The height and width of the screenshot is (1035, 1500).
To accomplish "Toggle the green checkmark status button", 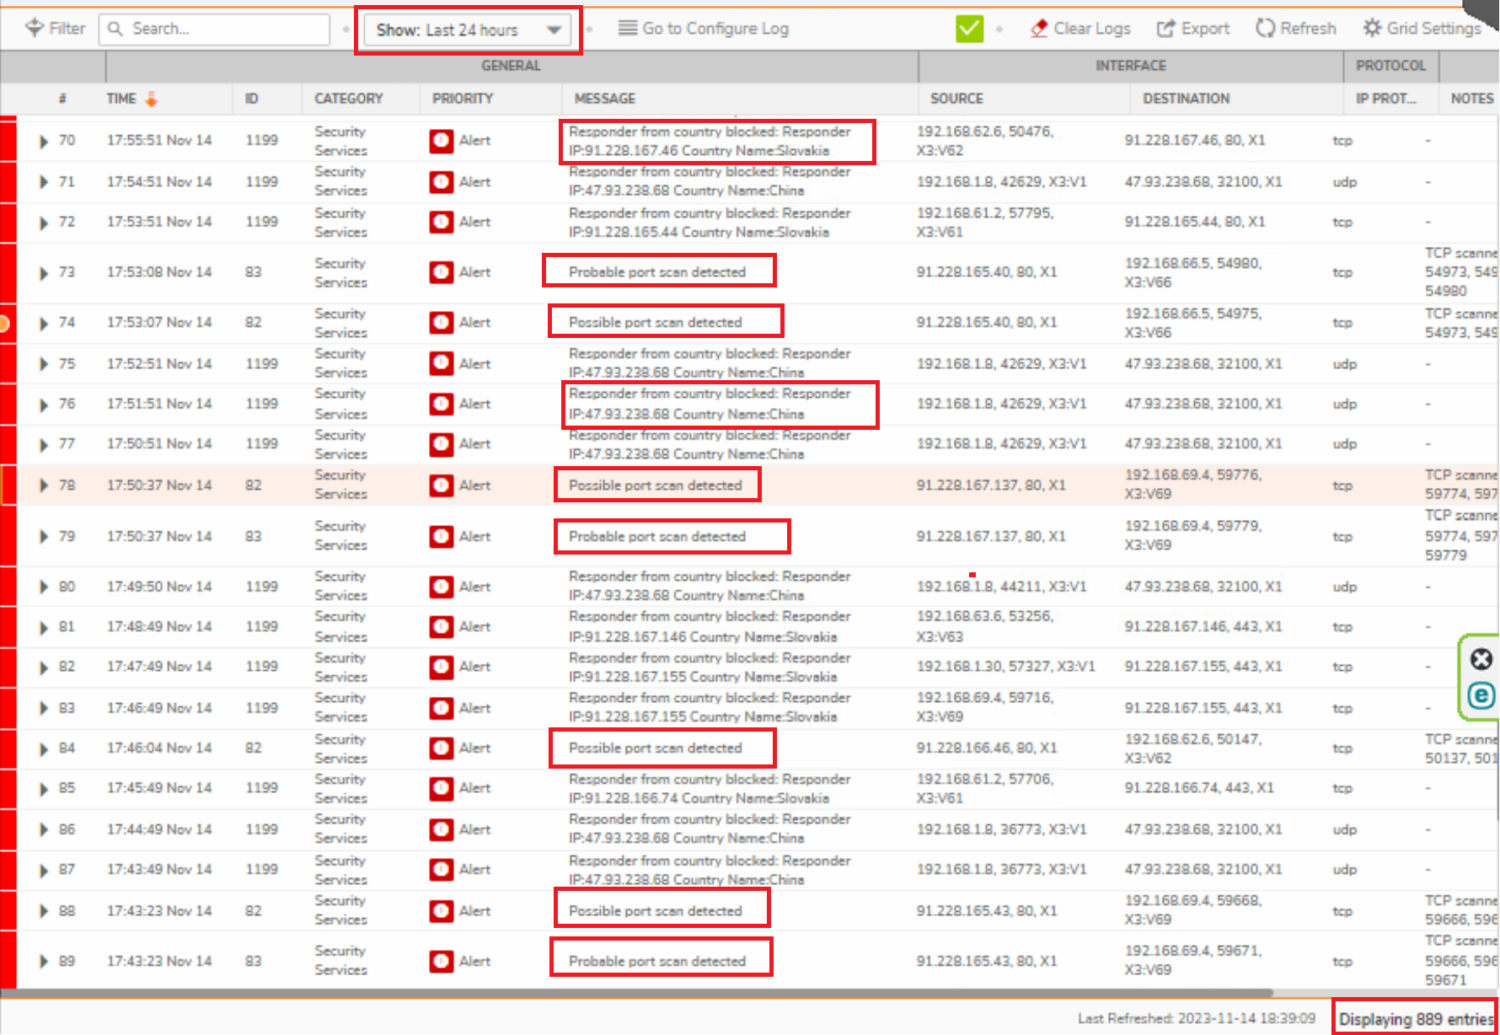I will coord(969,29).
